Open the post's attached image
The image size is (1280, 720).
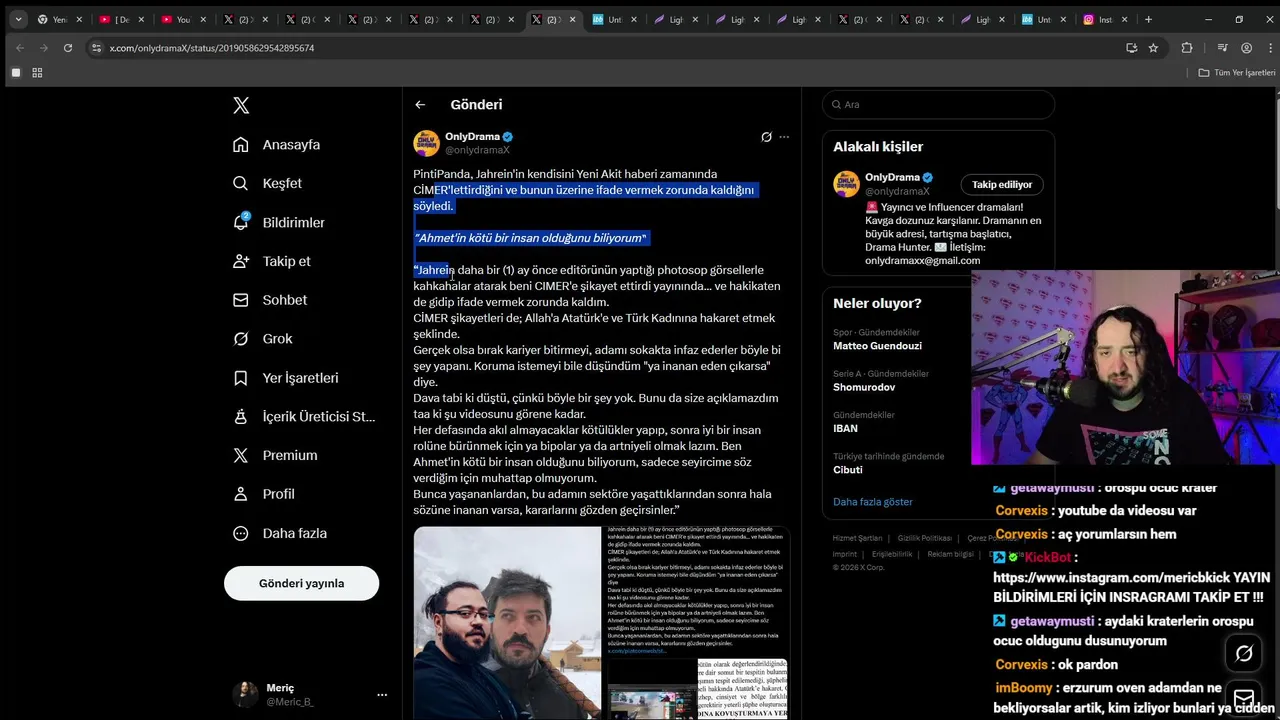tap(602, 623)
